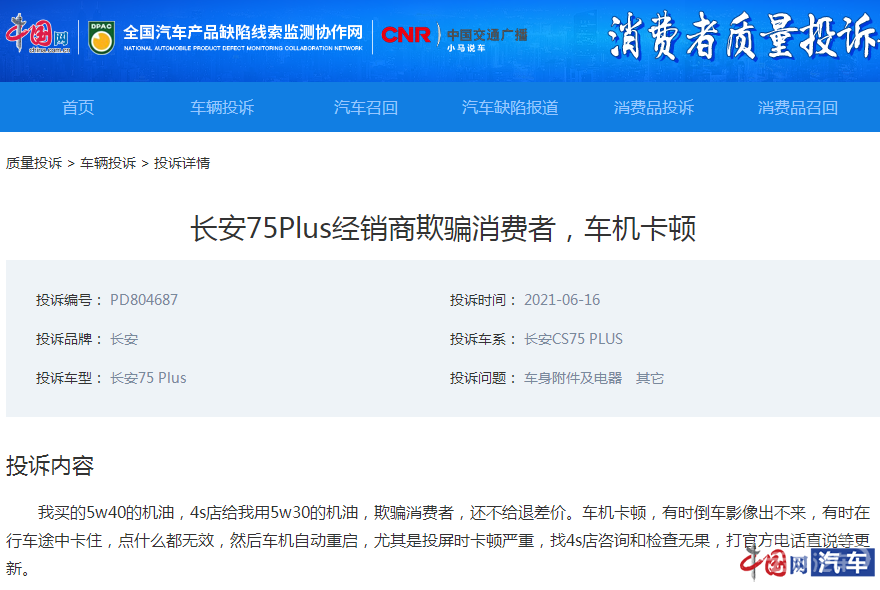Click 质量投诉 breadcrumb link
Viewport: 880px width, 590px height.
34,163
